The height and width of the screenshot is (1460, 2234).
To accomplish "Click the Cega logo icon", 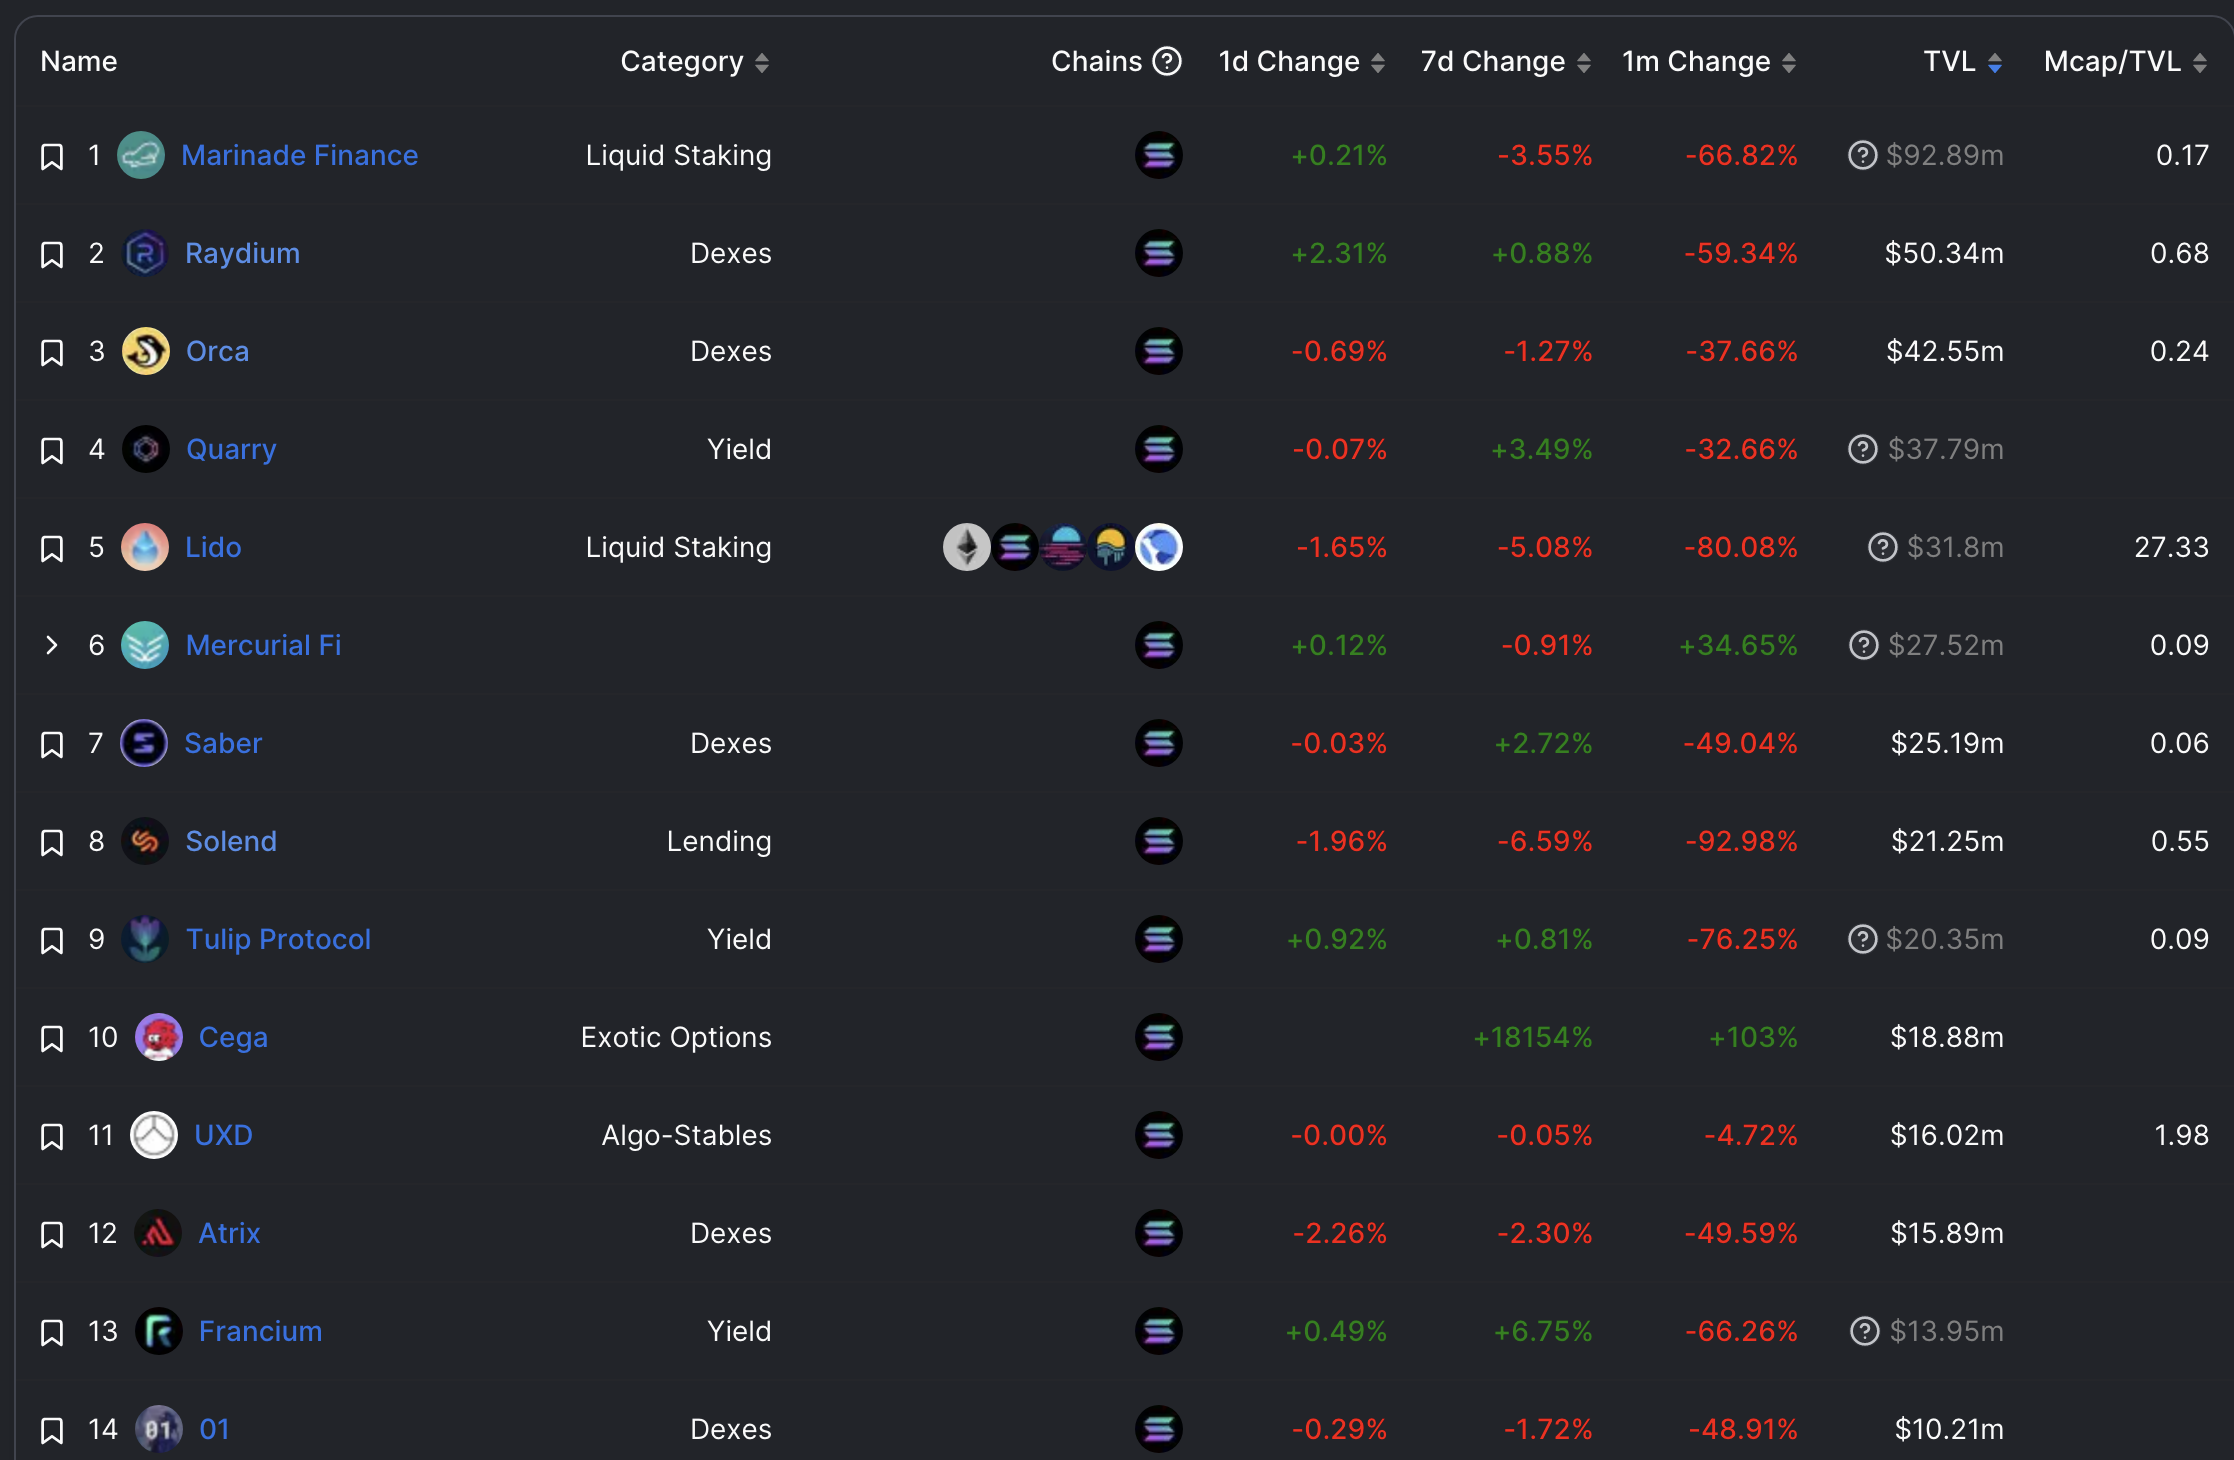I will 159,1037.
